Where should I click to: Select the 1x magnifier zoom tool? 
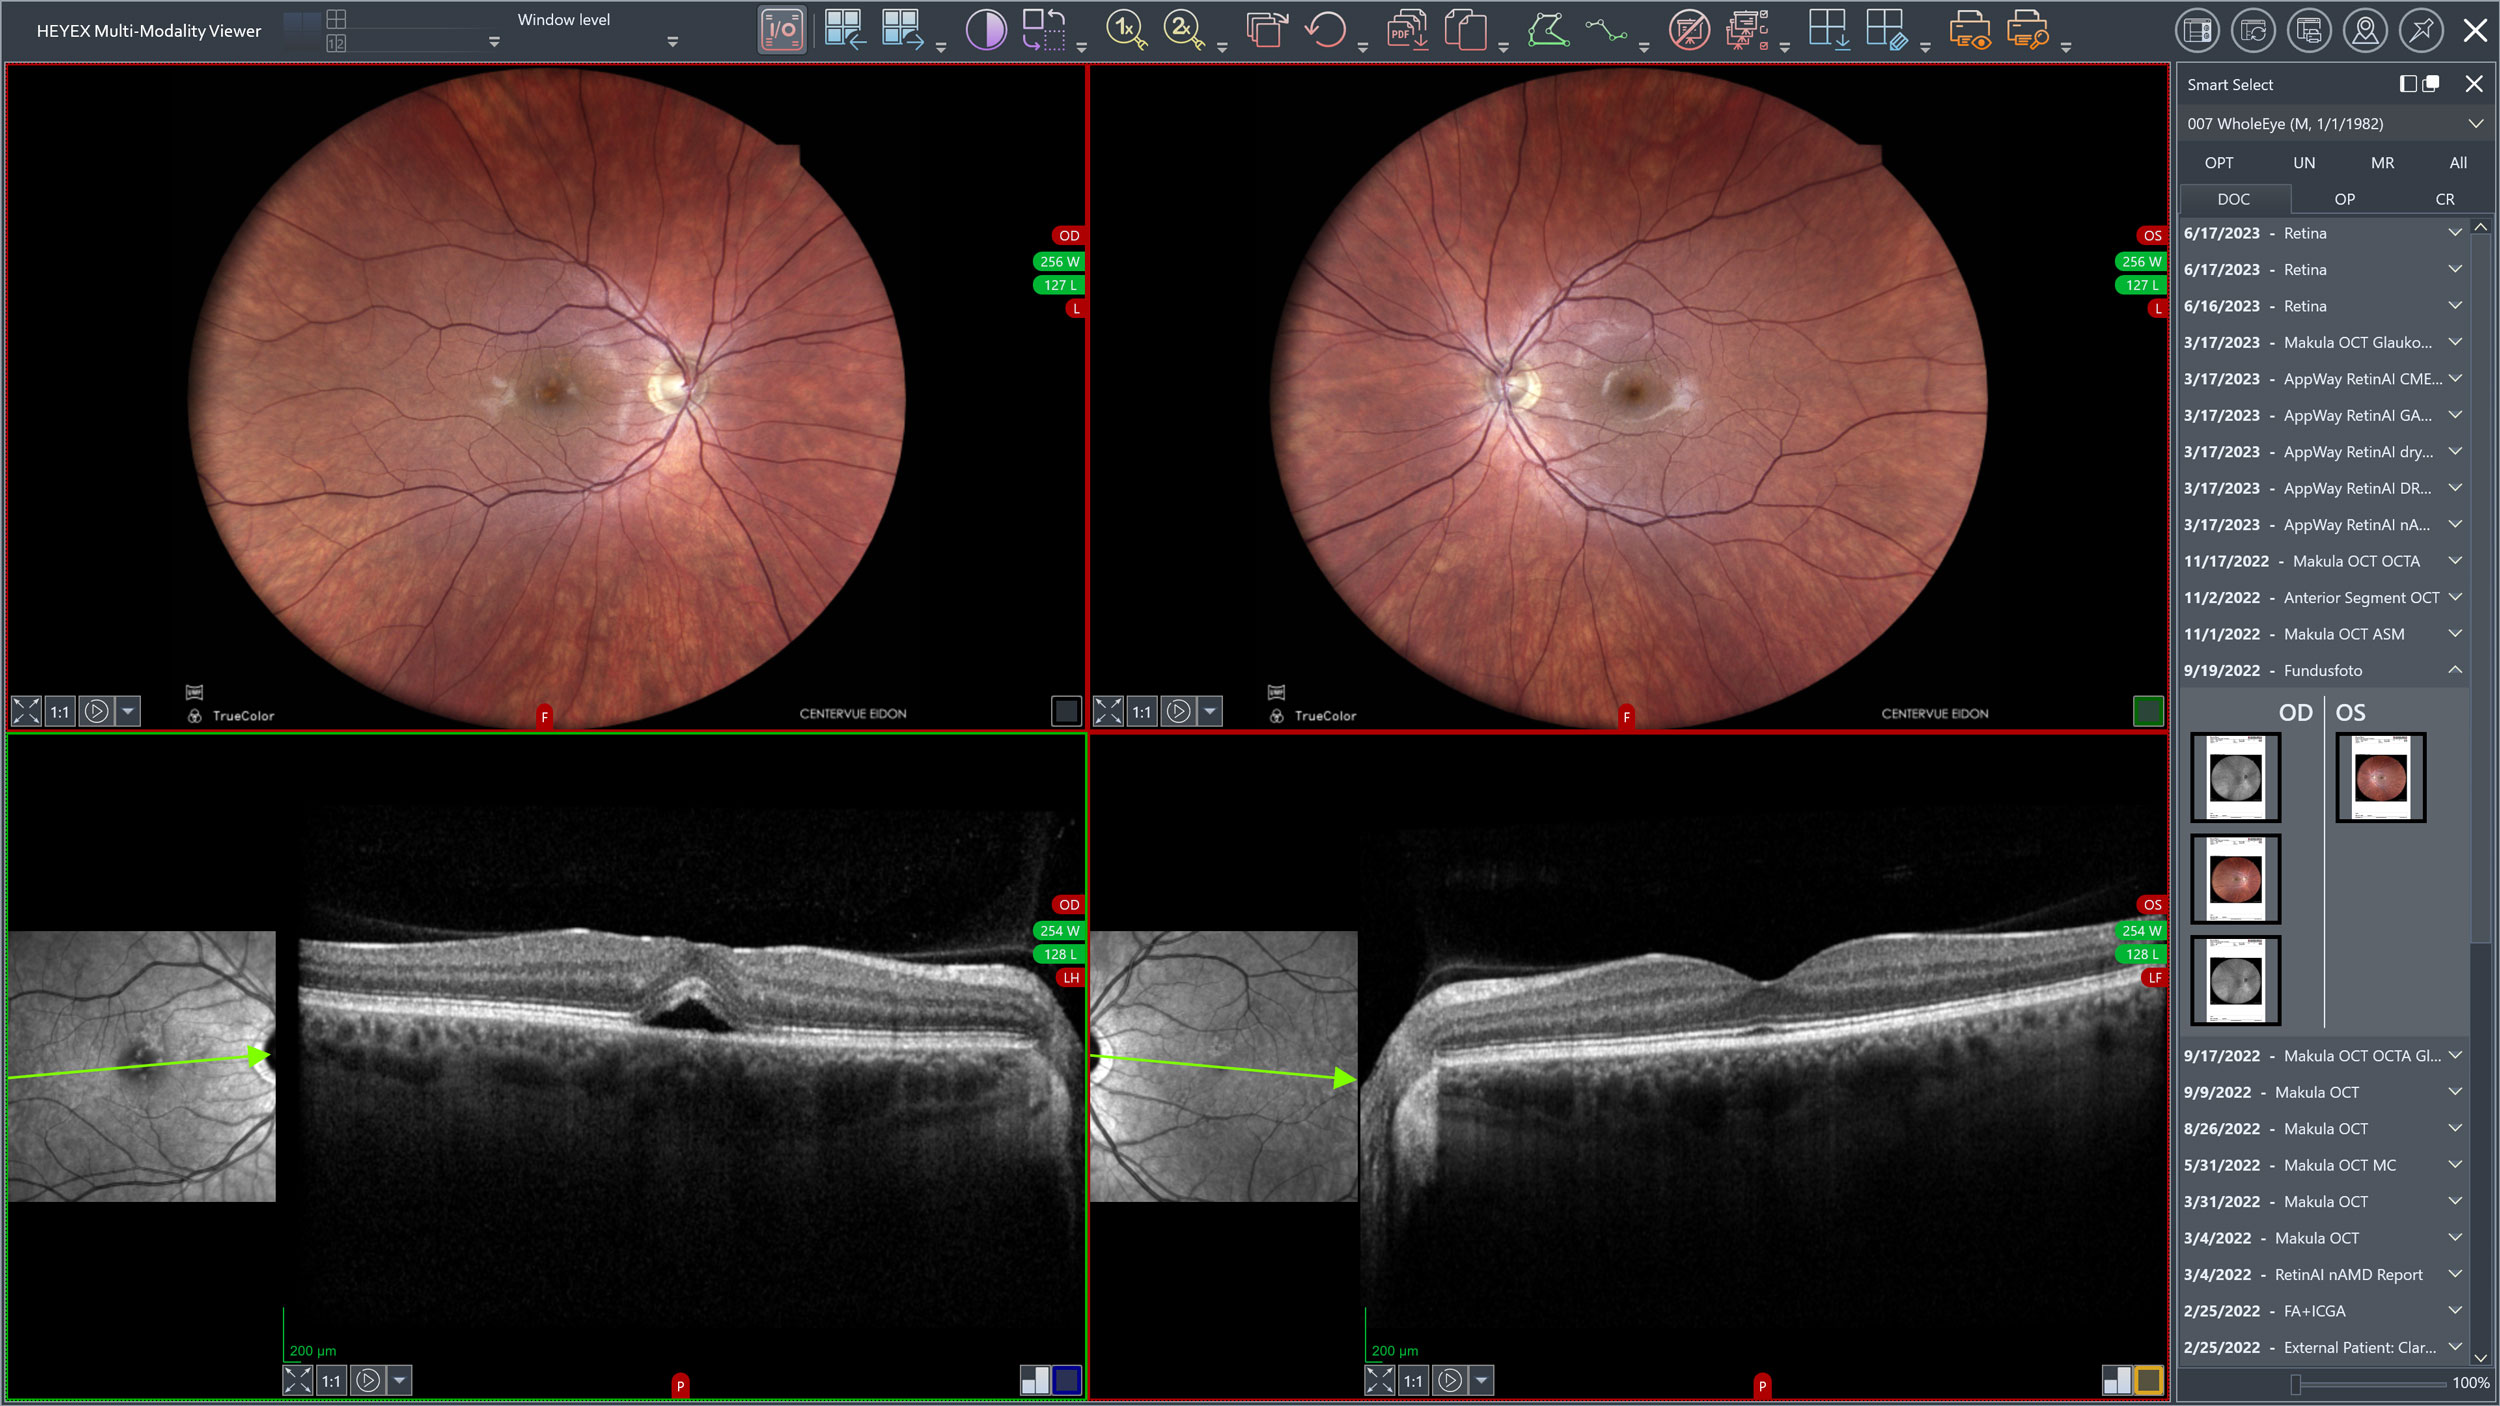pyautogui.click(x=1126, y=30)
